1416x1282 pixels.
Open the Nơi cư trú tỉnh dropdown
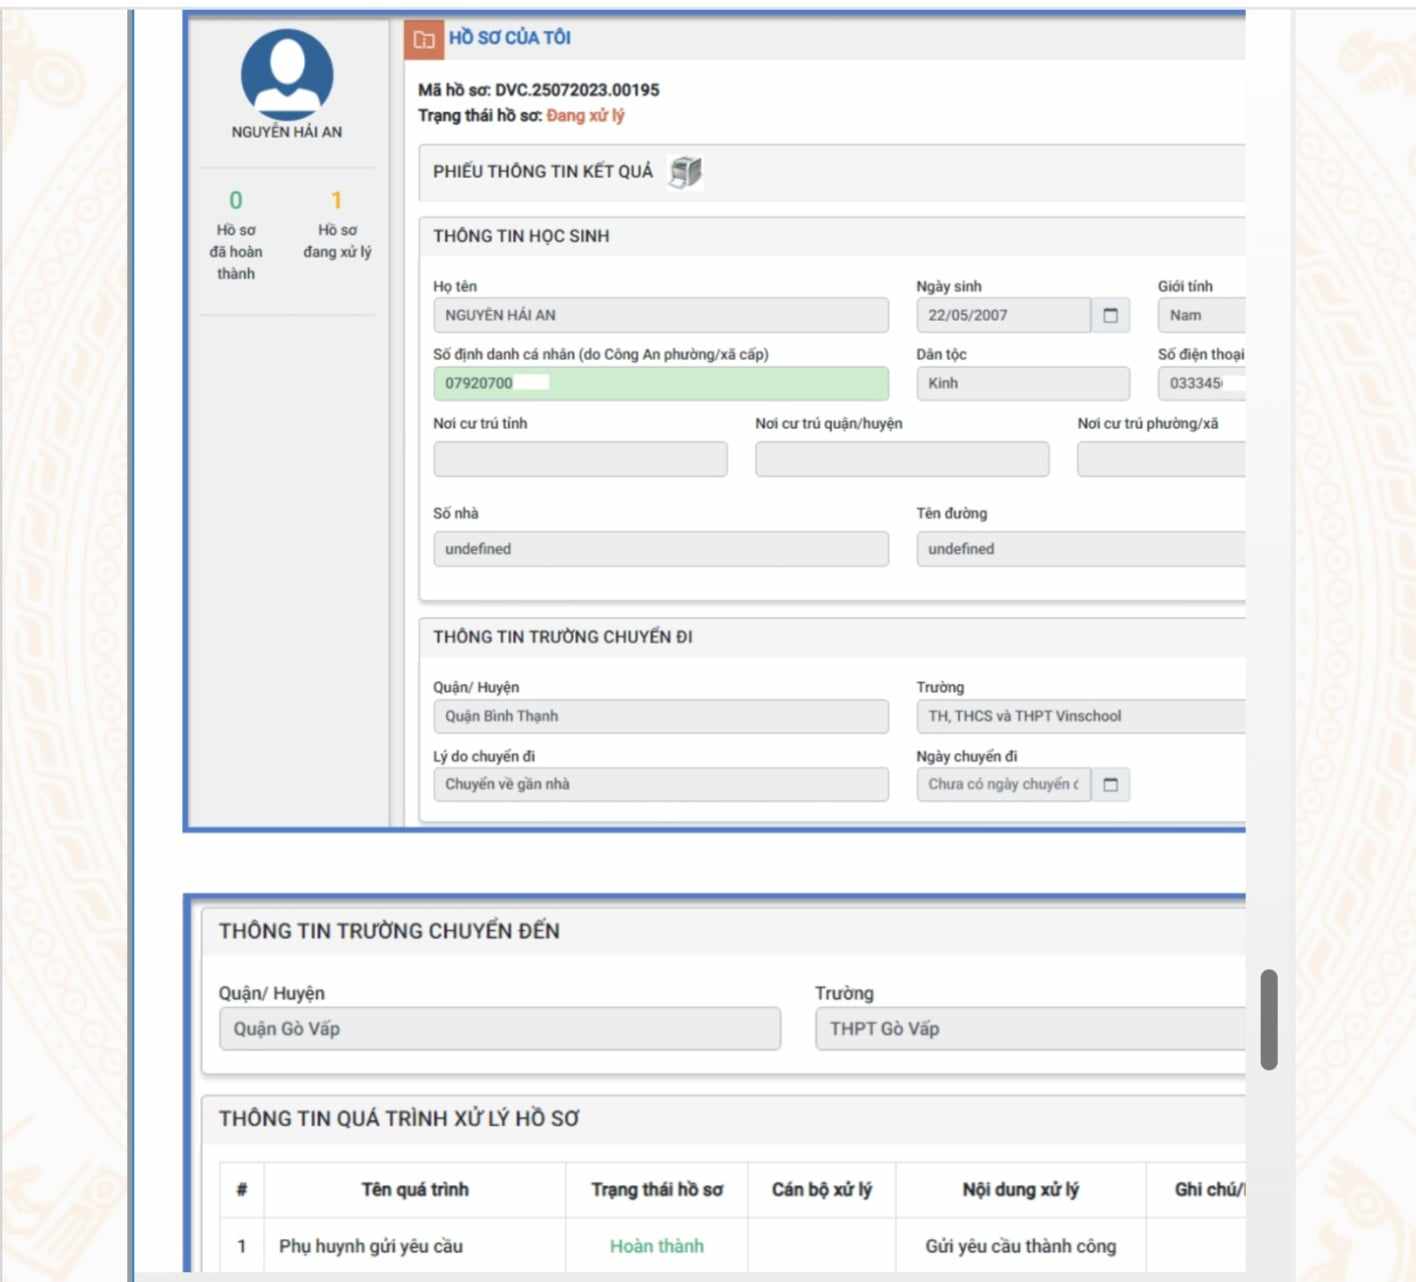pos(581,459)
